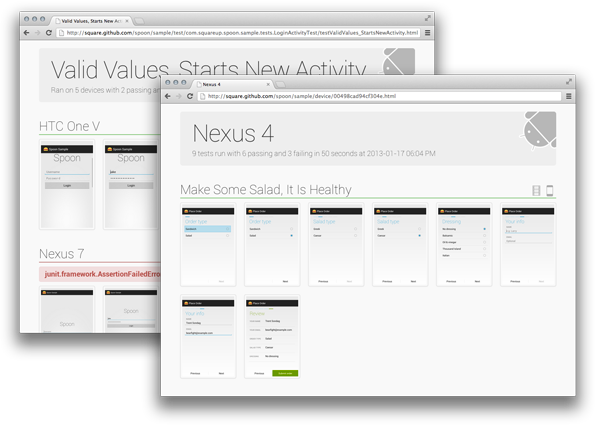Reload the Valid Values Starts New Activity page
The width and height of the screenshot is (595, 425).
pos(49,33)
